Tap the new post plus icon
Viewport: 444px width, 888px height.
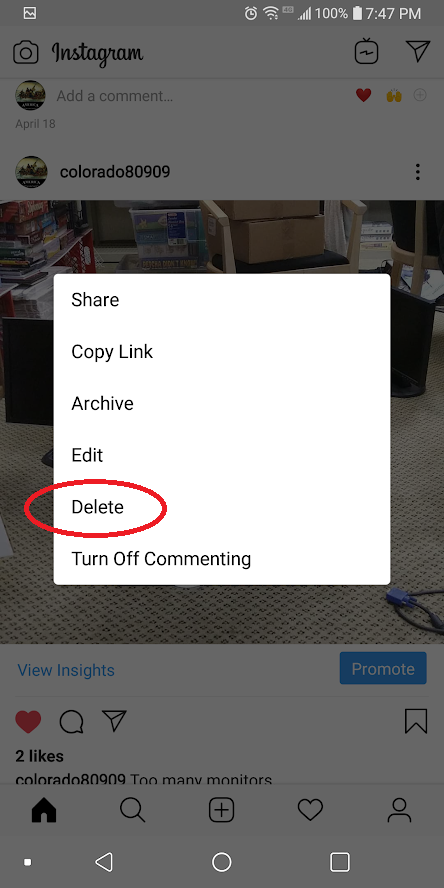[221, 811]
